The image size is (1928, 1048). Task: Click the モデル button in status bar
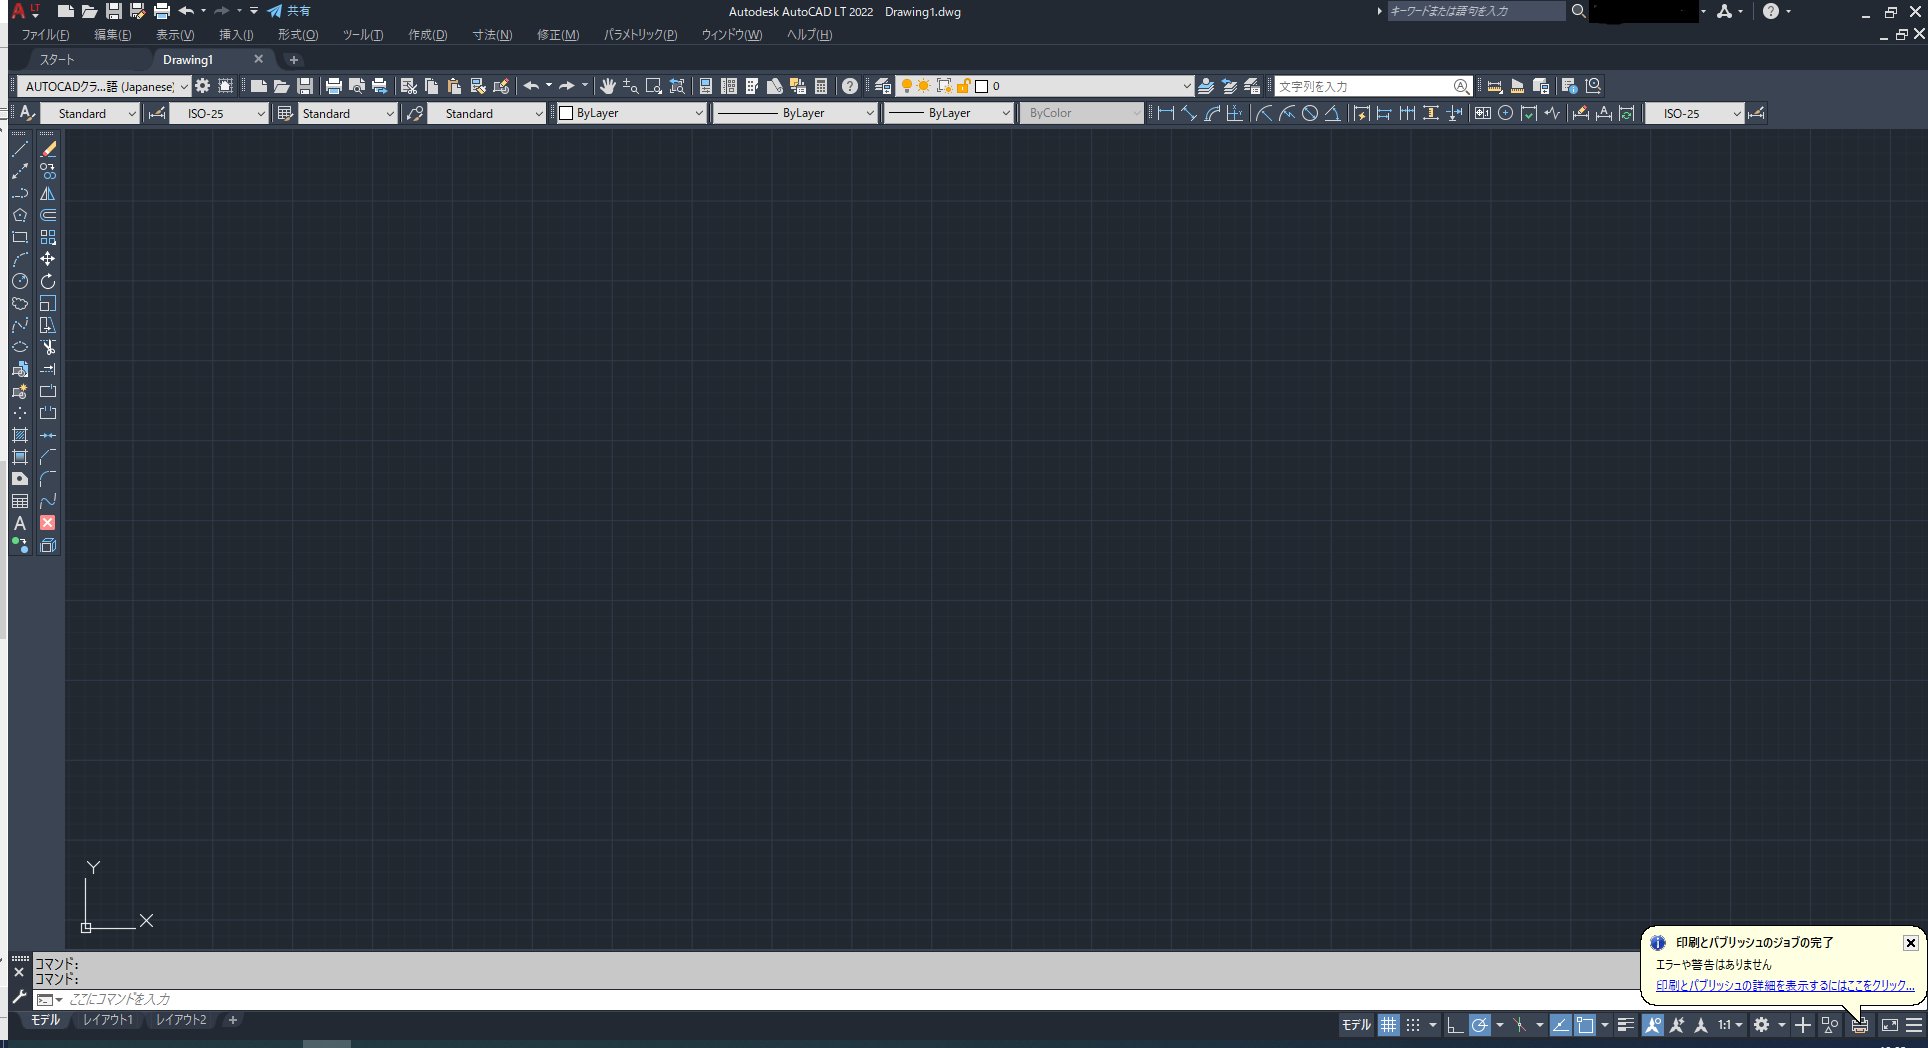(x=1356, y=1025)
